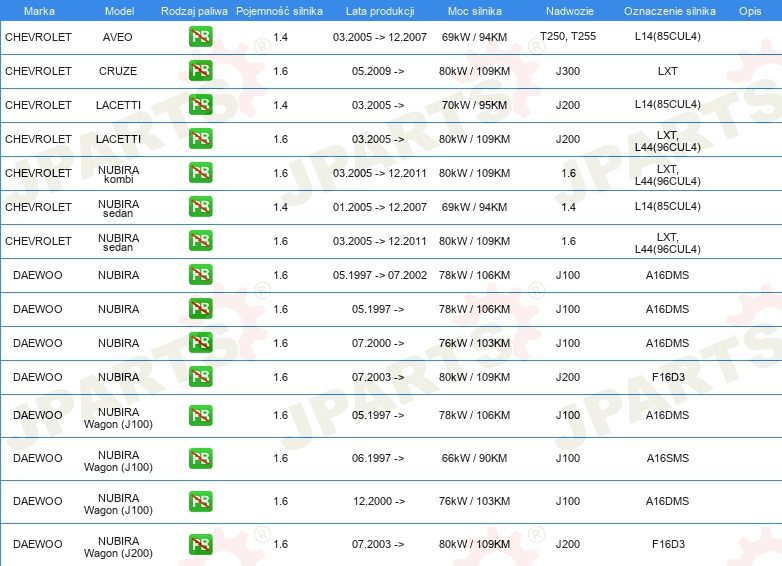Click the T250, T255 body code cell
782x566 pixels.
[x=567, y=37]
